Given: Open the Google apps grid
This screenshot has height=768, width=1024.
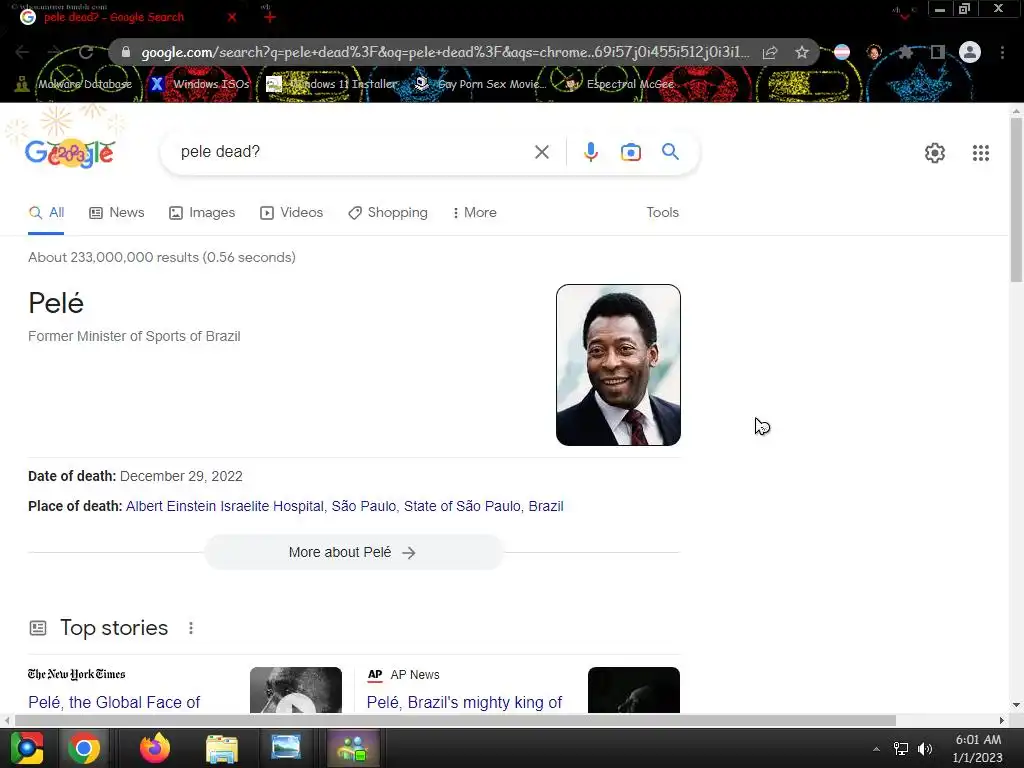Looking at the screenshot, I should click(980, 153).
